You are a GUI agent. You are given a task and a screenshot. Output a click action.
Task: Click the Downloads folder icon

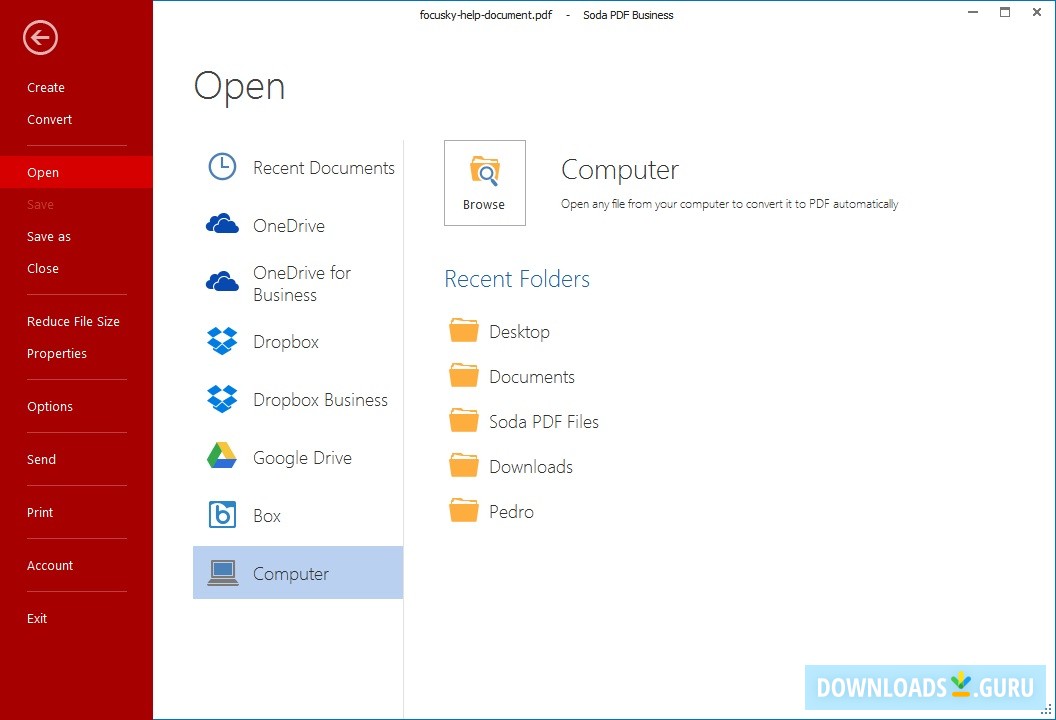[x=464, y=465]
